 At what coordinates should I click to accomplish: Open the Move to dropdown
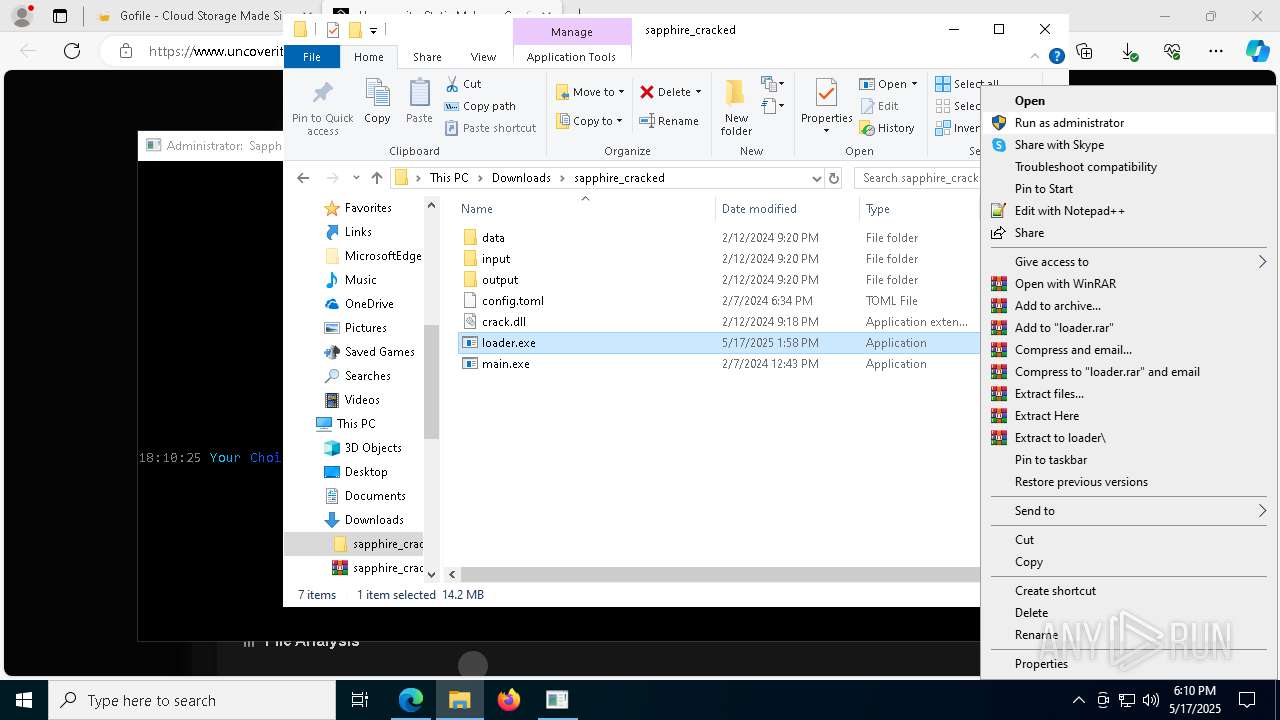590,92
